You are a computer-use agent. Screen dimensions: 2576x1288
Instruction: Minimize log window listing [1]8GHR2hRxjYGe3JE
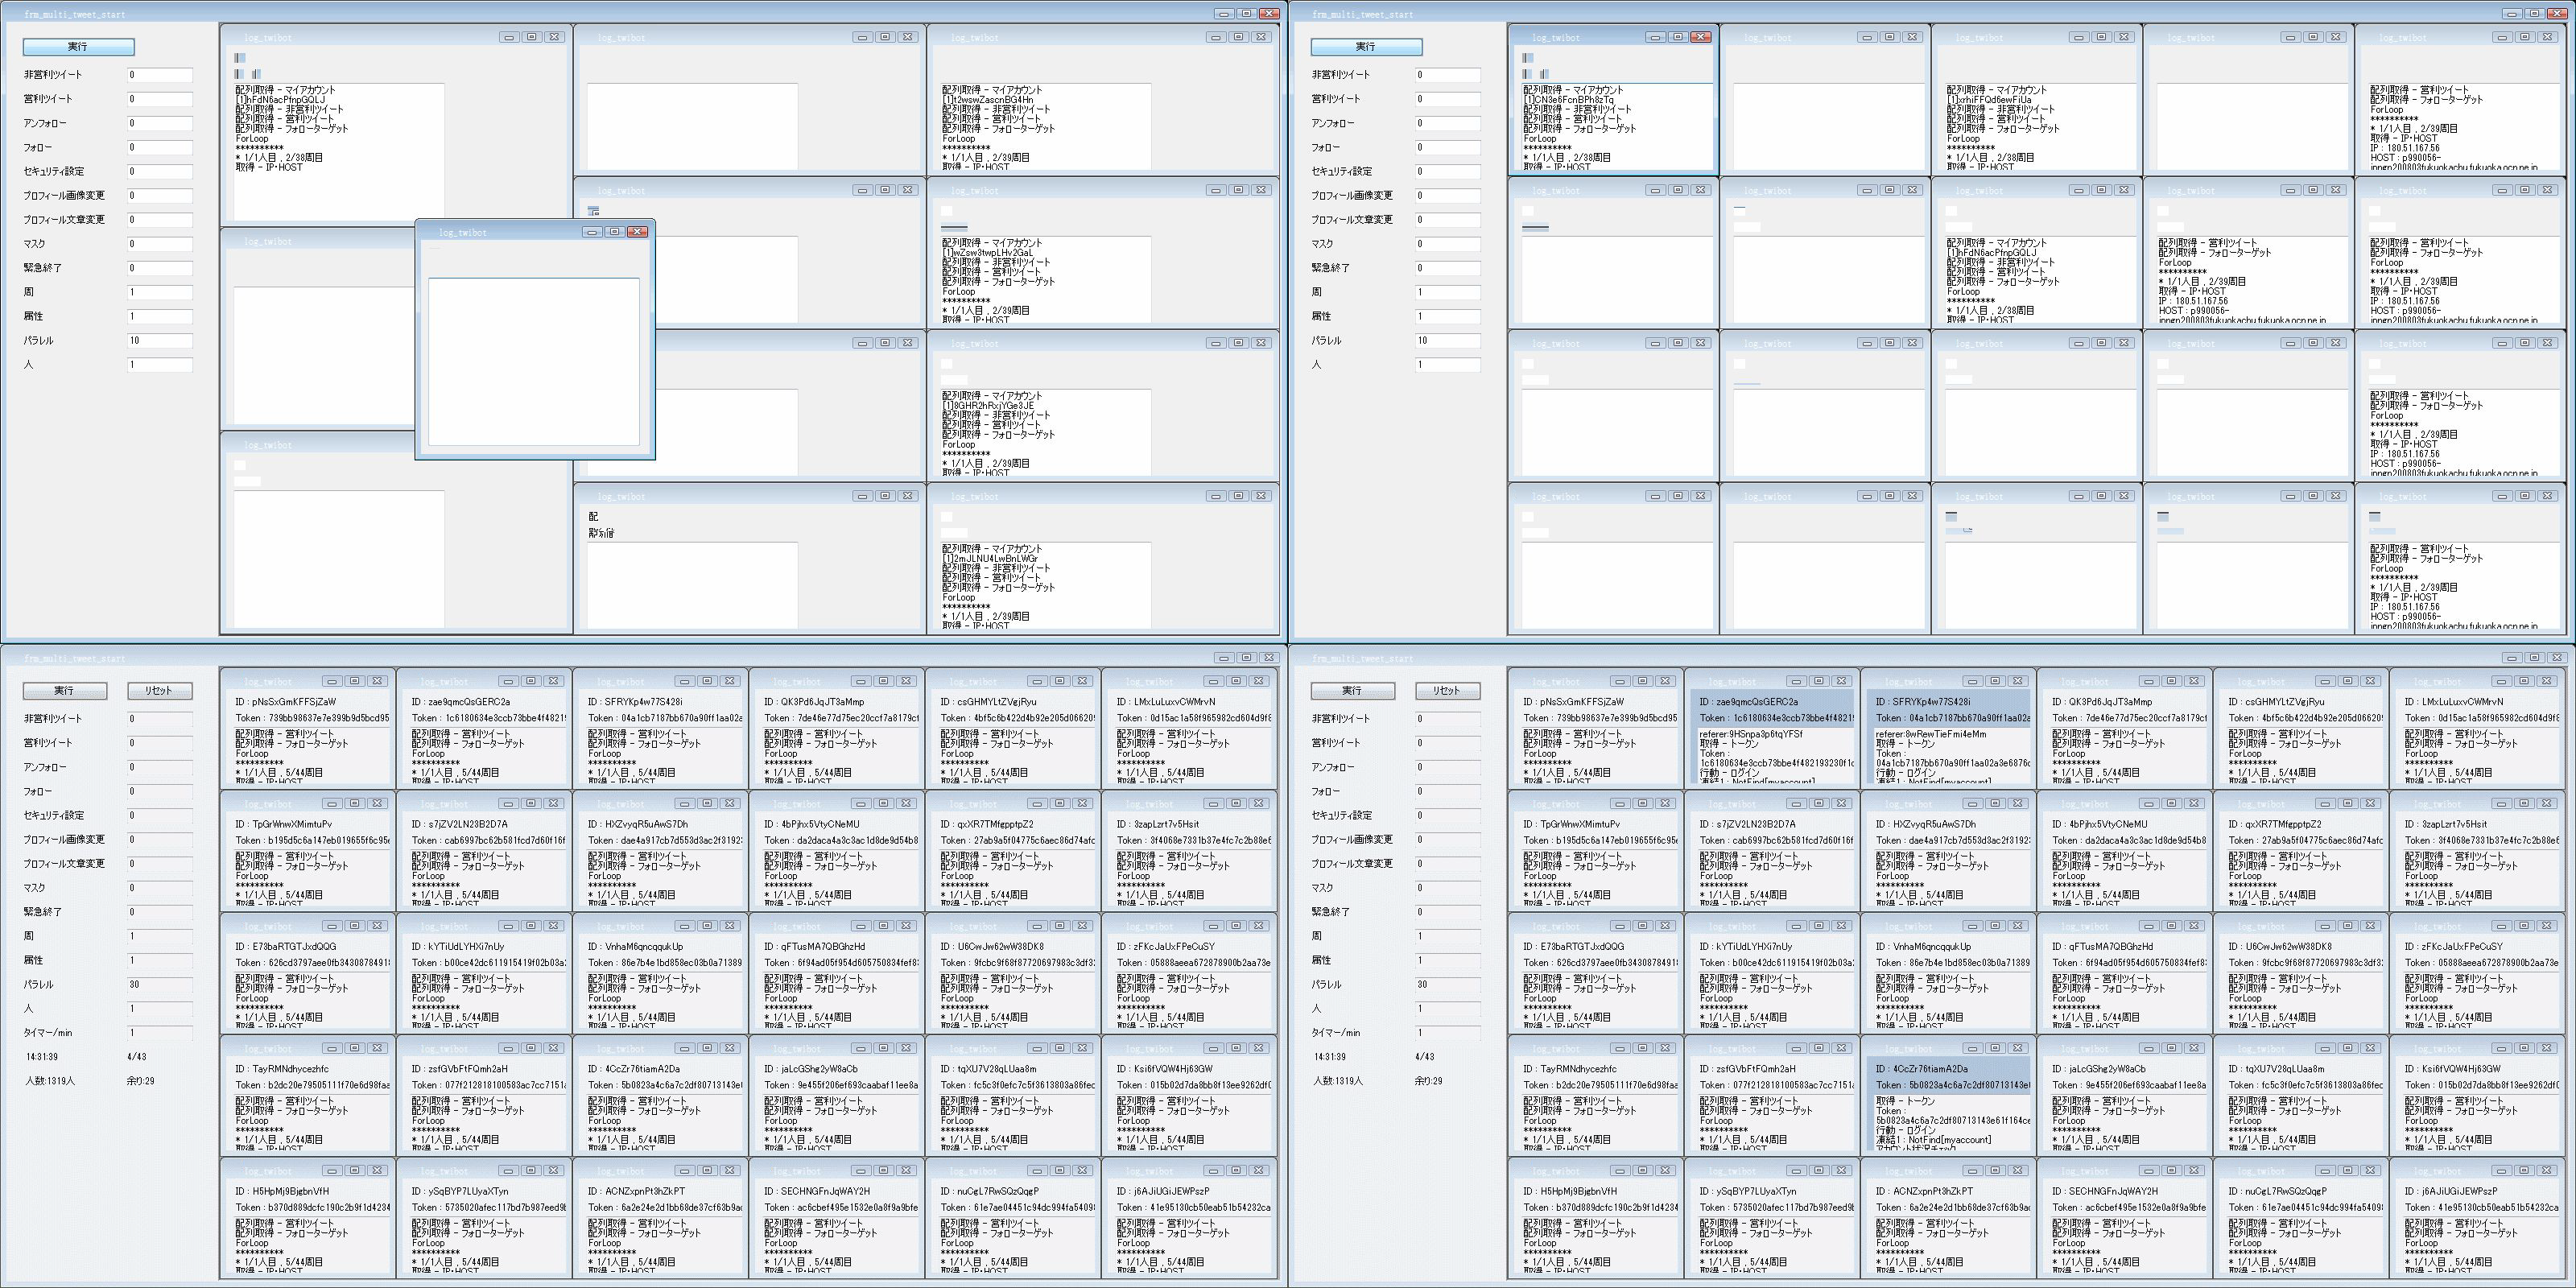(x=1215, y=343)
